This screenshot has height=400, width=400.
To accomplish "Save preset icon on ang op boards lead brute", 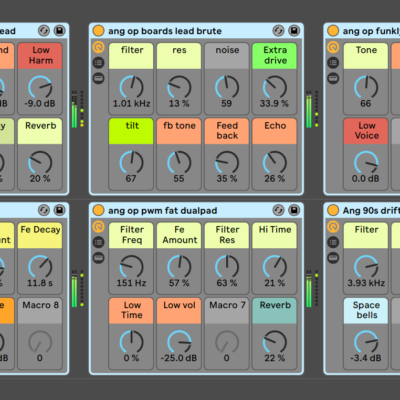I will (294, 31).
